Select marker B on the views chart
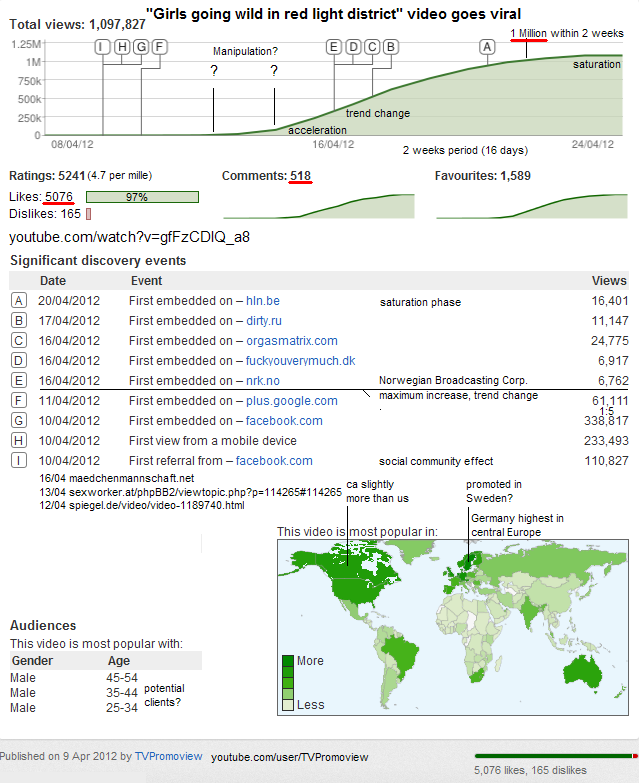Image resolution: width=639 pixels, height=783 pixels. tap(390, 47)
